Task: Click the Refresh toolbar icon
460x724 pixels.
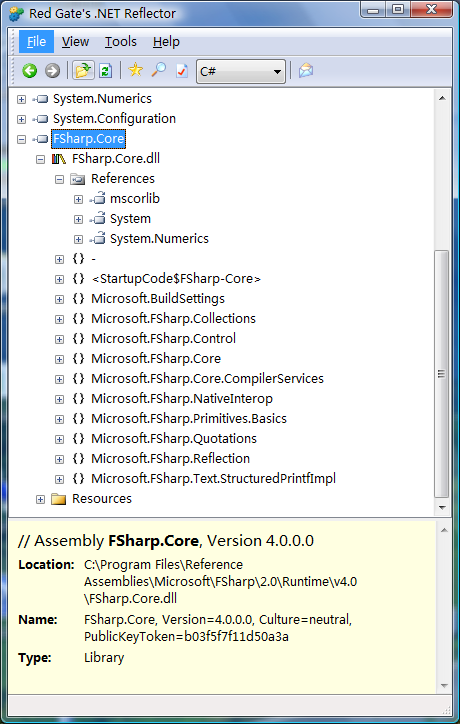Action: point(106,71)
